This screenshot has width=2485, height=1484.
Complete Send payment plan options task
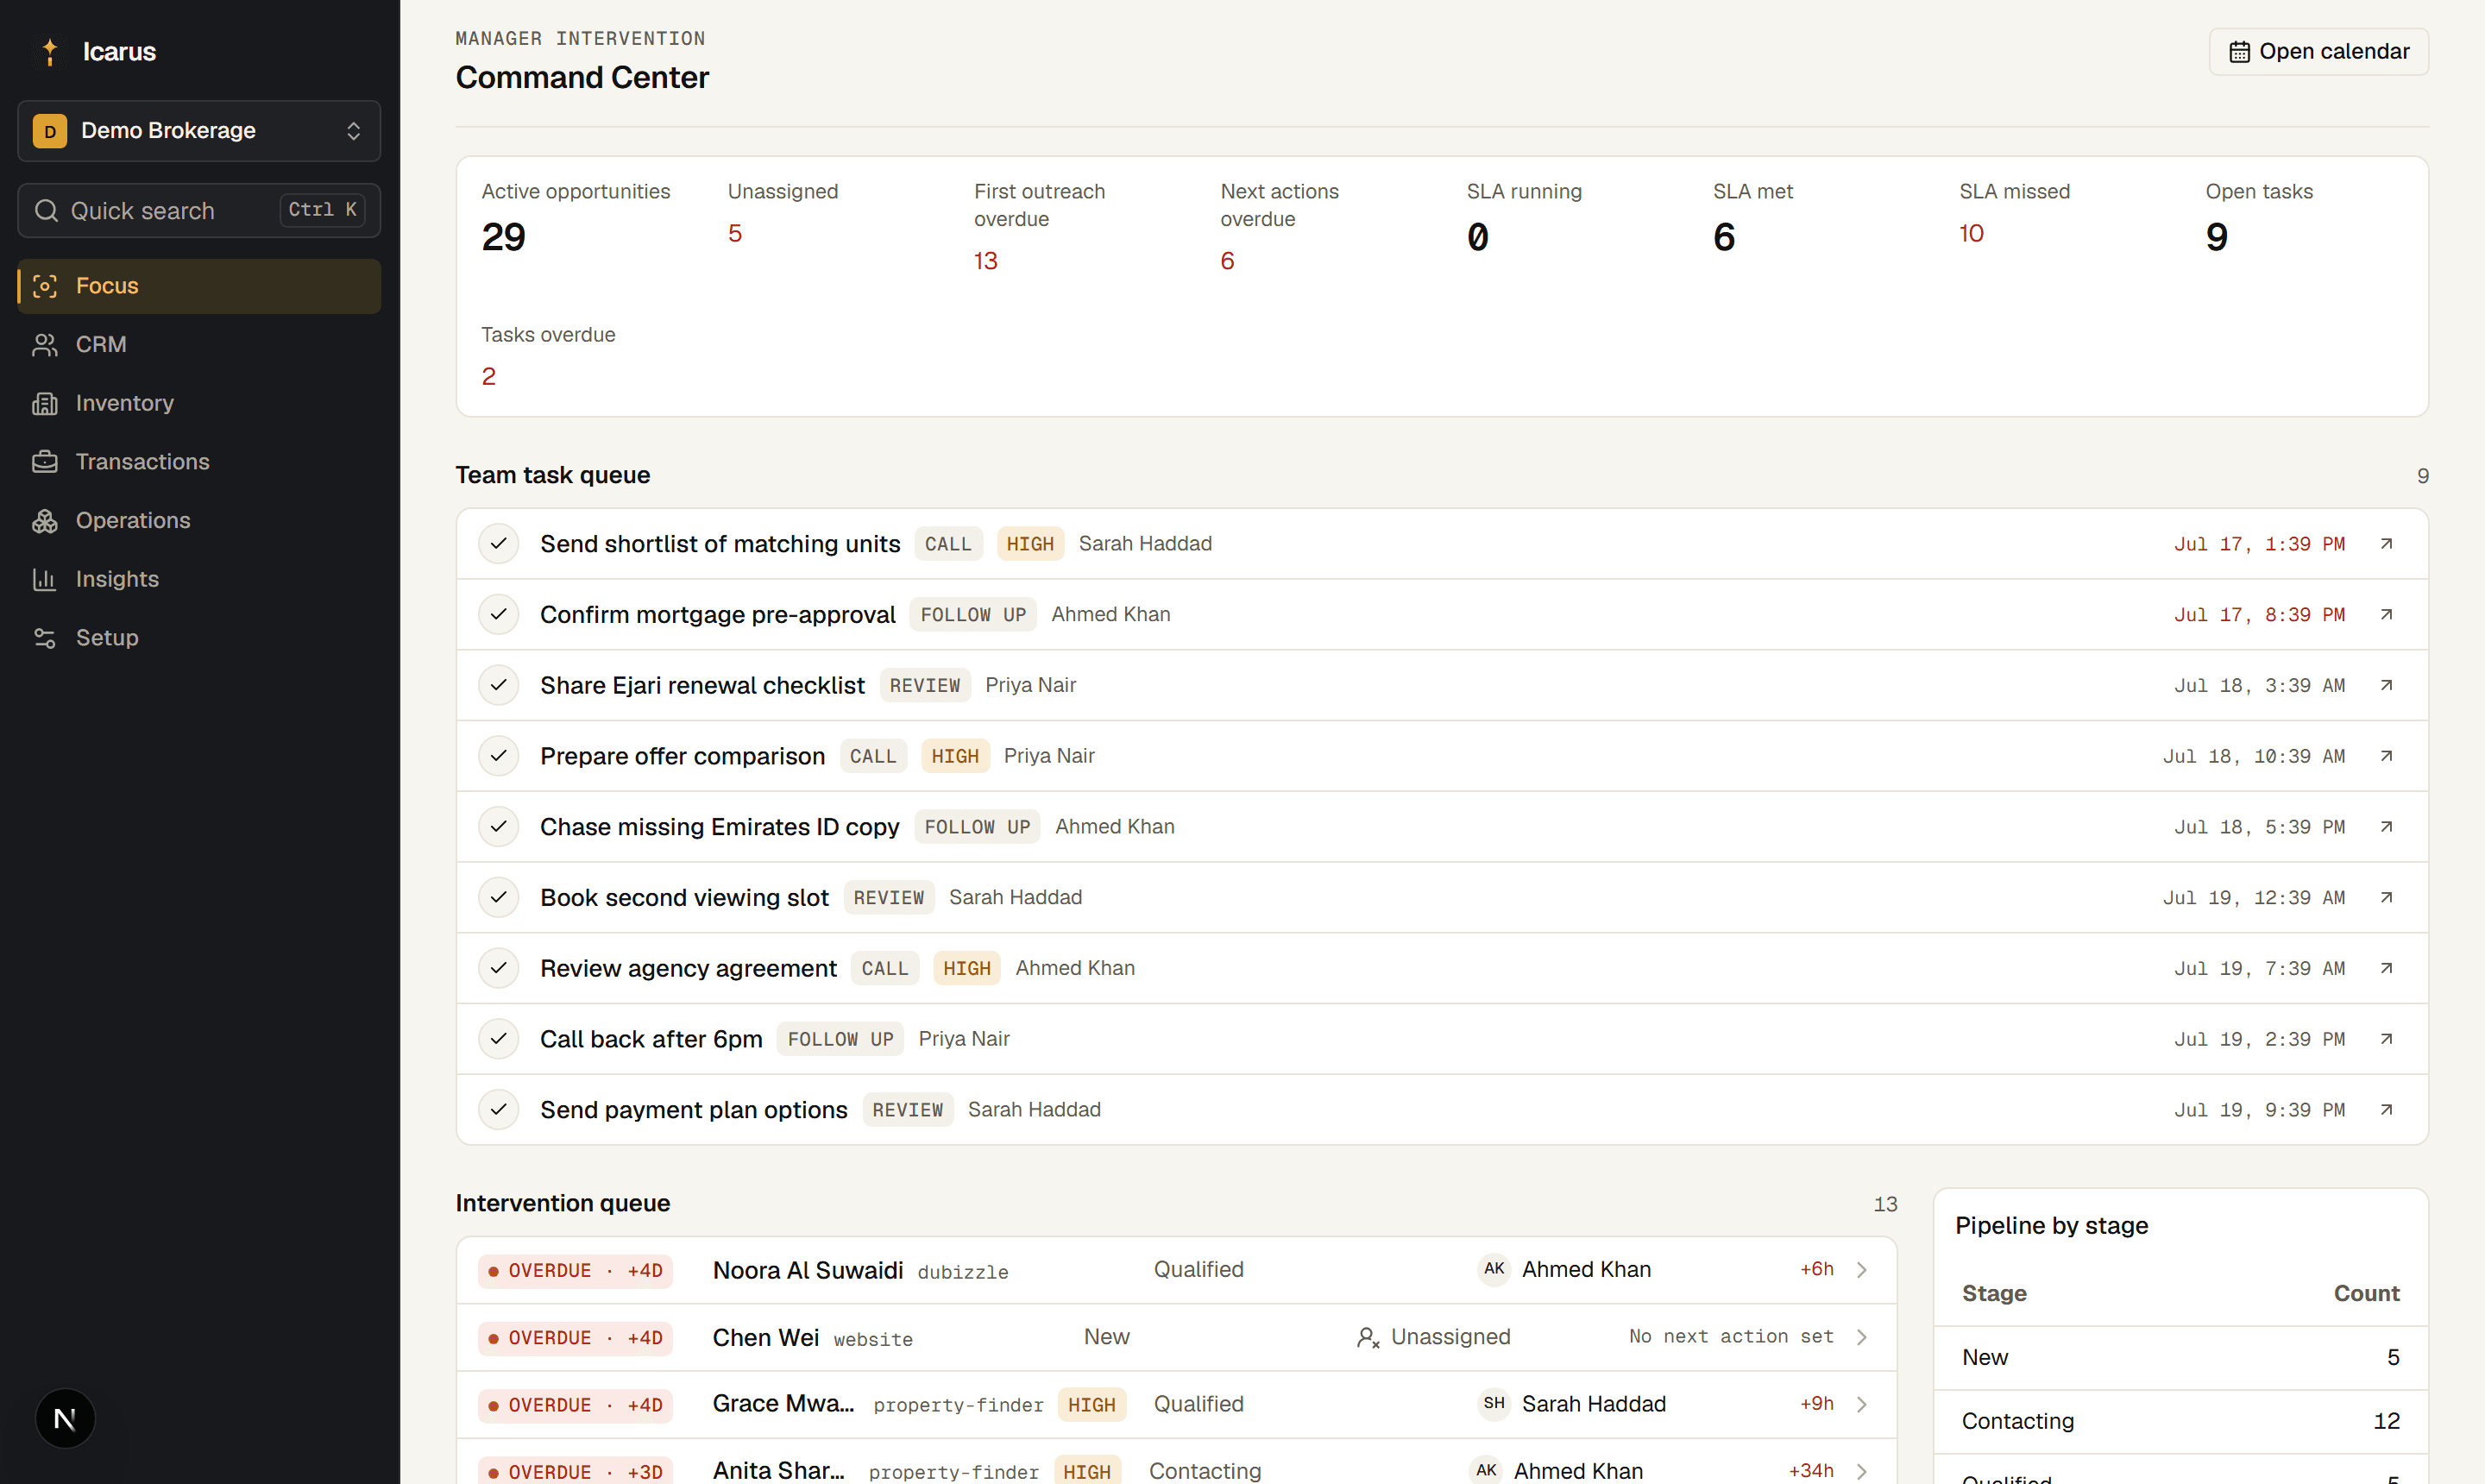tap(498, 1109)
